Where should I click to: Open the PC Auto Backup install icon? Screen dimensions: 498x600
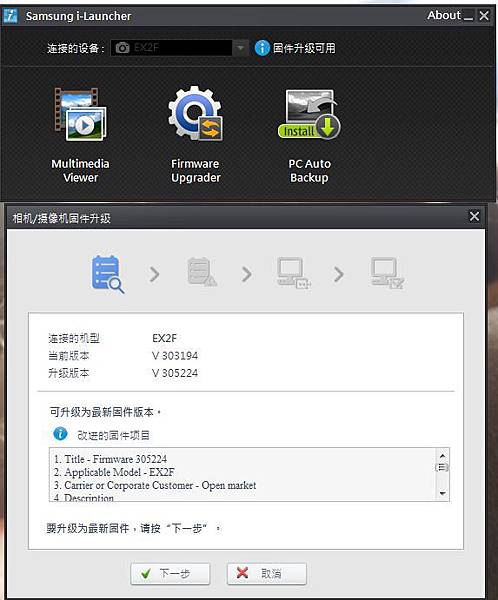(309, 114)
